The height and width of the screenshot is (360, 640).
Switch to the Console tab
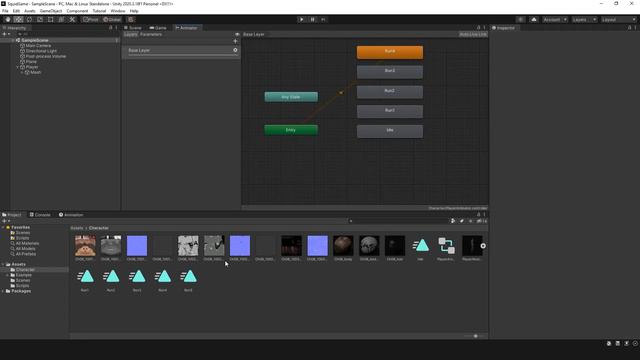click(x=40, y=215)
